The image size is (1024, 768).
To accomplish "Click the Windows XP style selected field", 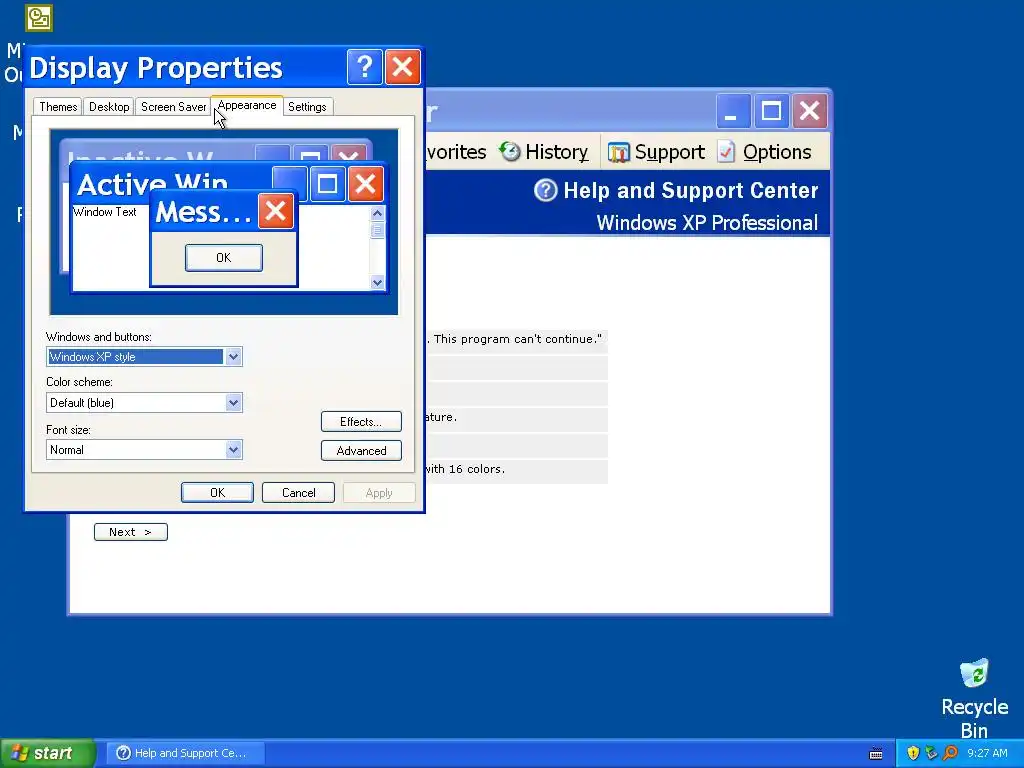I will coord(135,357).
